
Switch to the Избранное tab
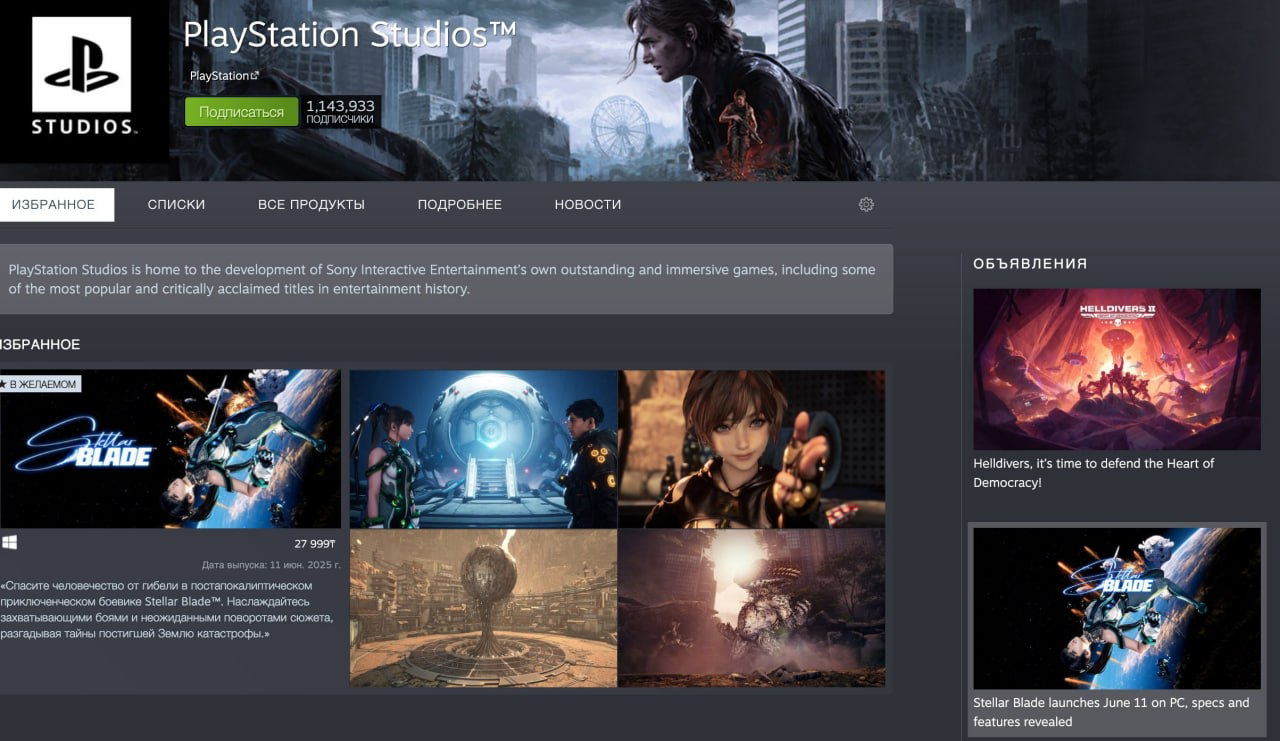54,204
